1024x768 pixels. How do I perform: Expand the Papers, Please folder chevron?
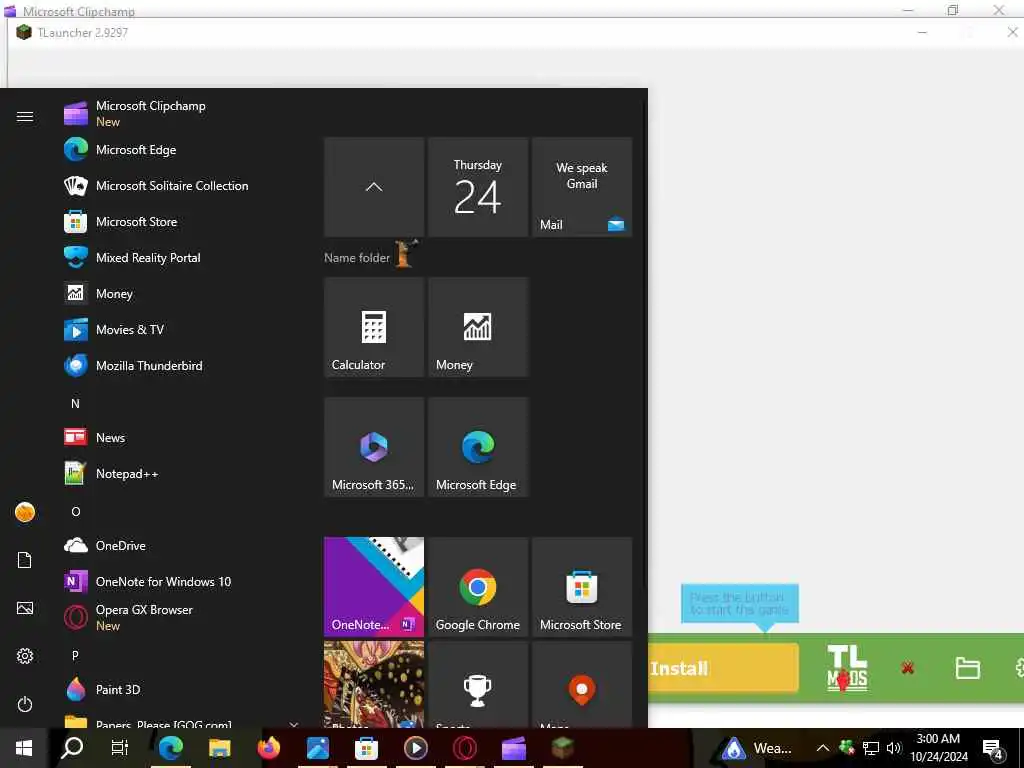293,724
